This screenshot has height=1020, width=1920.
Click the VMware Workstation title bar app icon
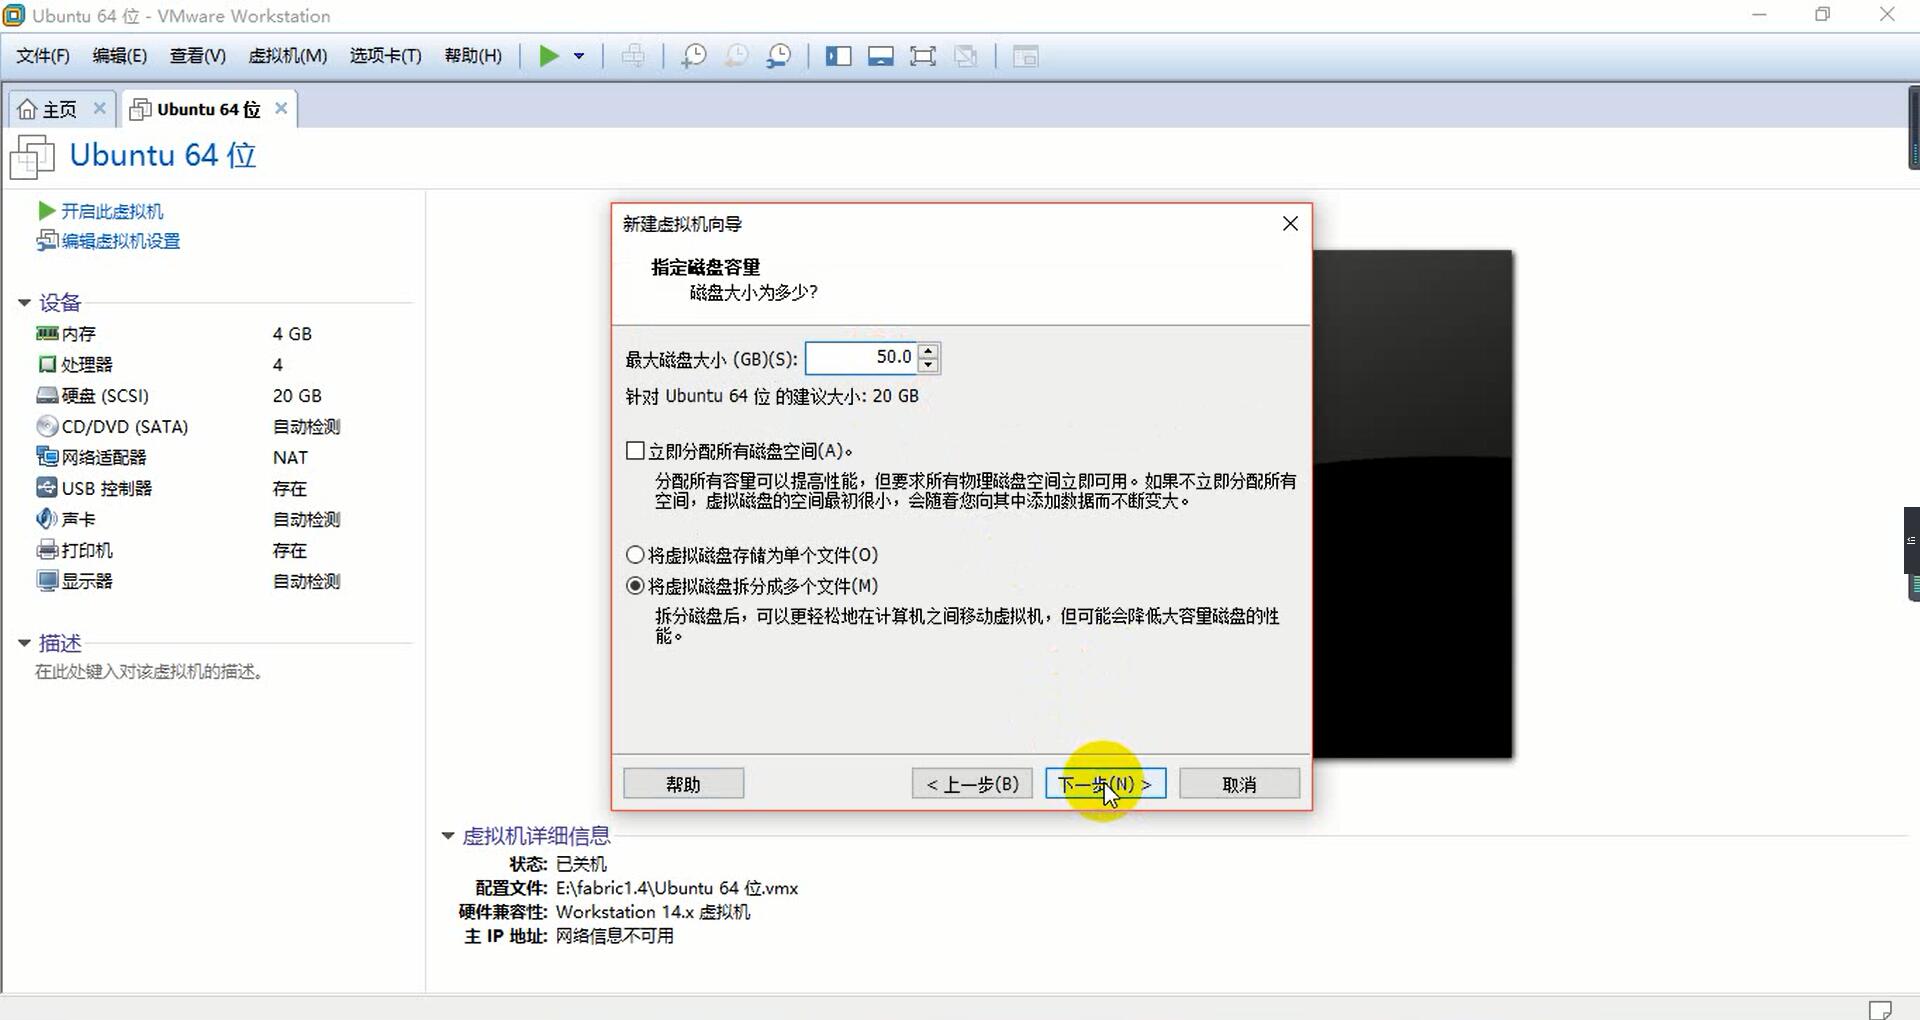(14, 15)
